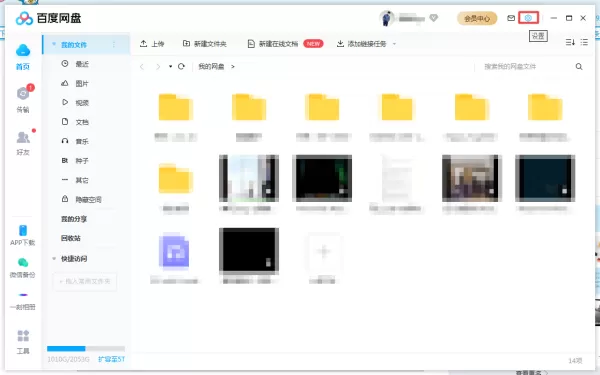Click the forward navigation arrow

(x=158, y=67)
